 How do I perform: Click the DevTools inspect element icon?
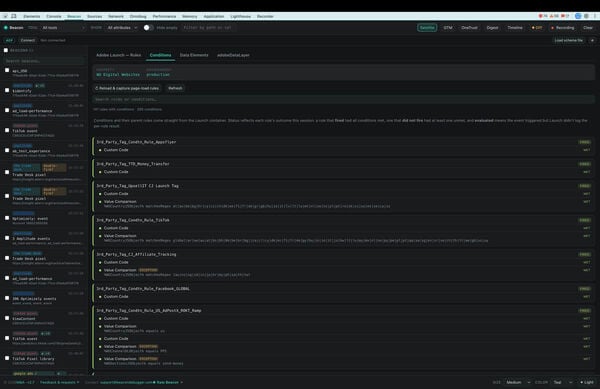click(5, 16)
